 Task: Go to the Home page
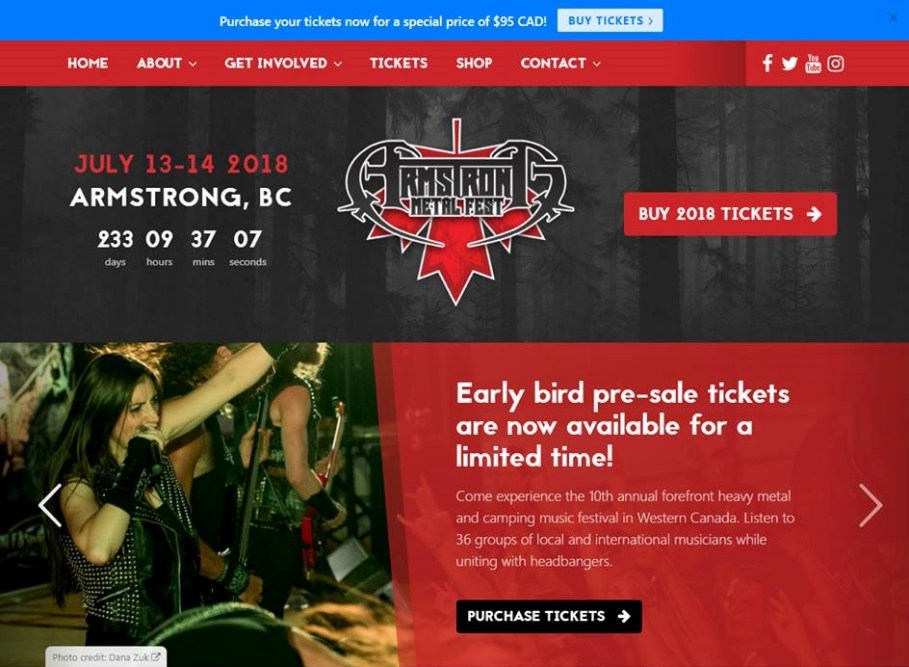pos(88,63)
